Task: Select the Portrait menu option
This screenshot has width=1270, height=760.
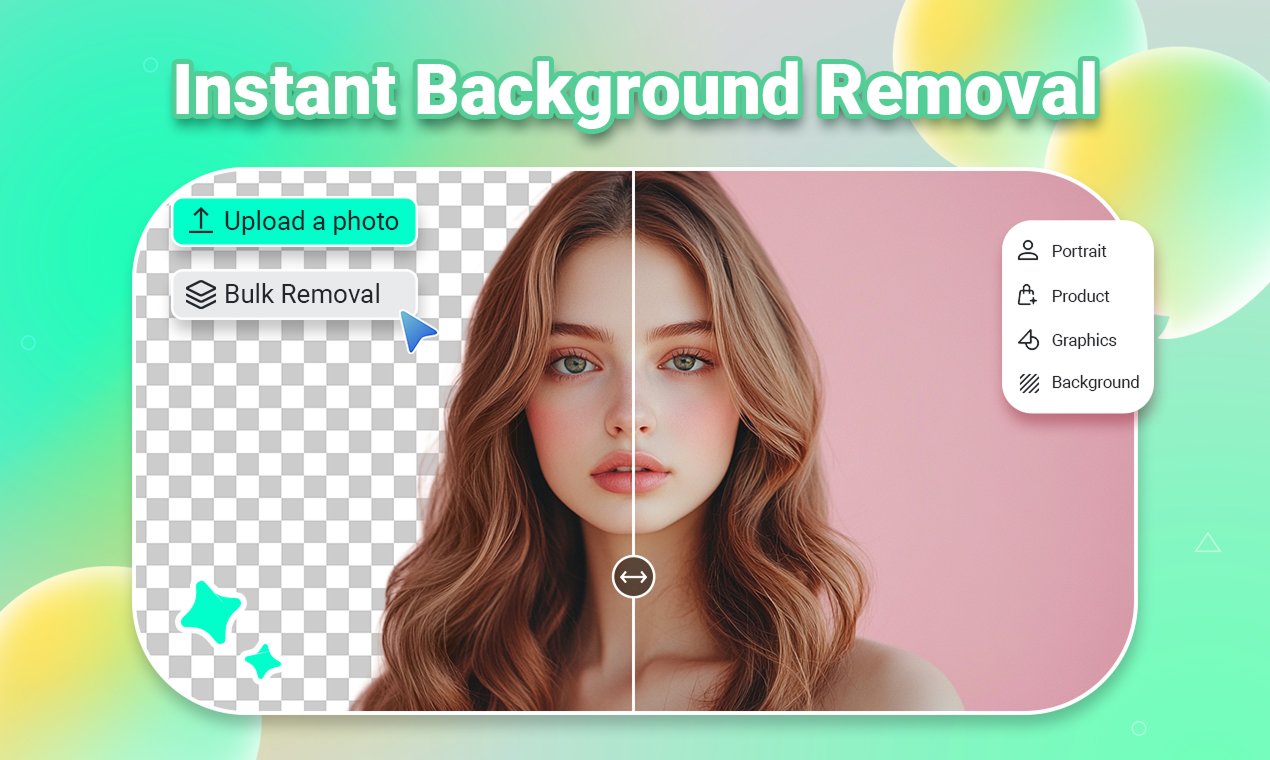Action: [x=1078, y=251]
